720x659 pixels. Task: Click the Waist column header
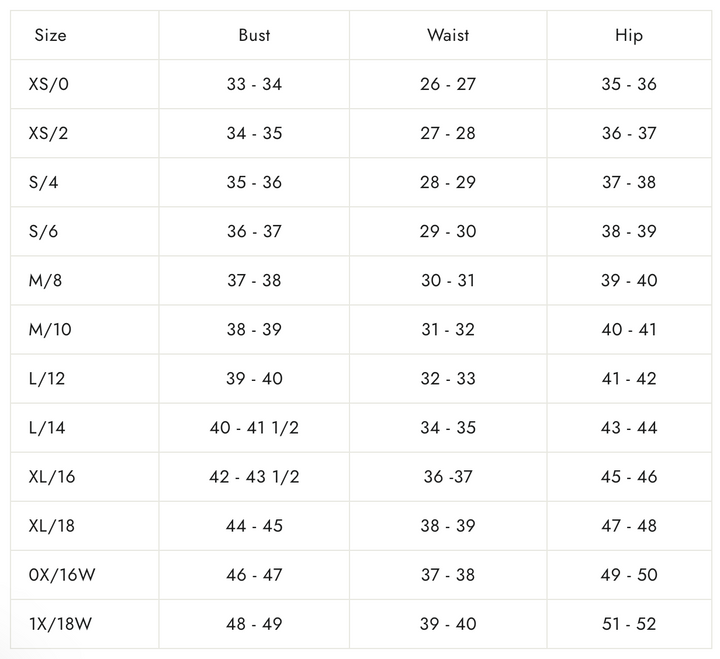(448, 35)
